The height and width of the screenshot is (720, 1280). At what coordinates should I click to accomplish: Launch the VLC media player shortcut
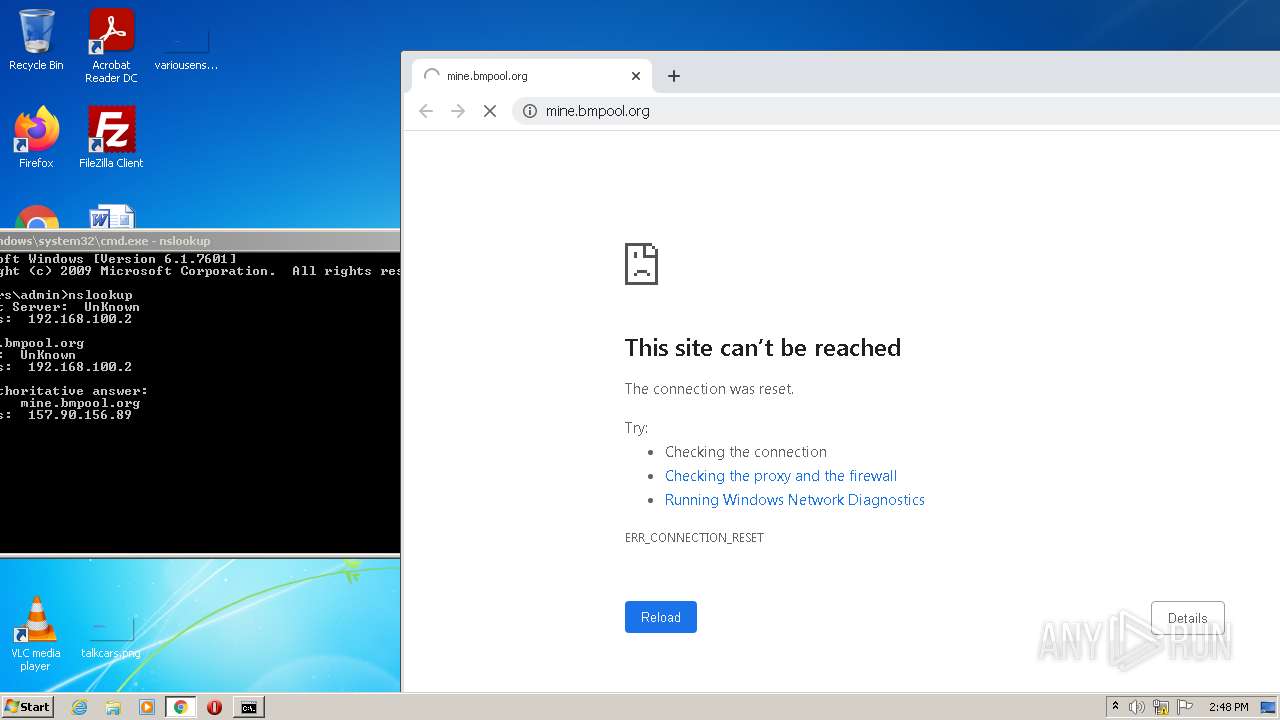[x=36, y=634]
